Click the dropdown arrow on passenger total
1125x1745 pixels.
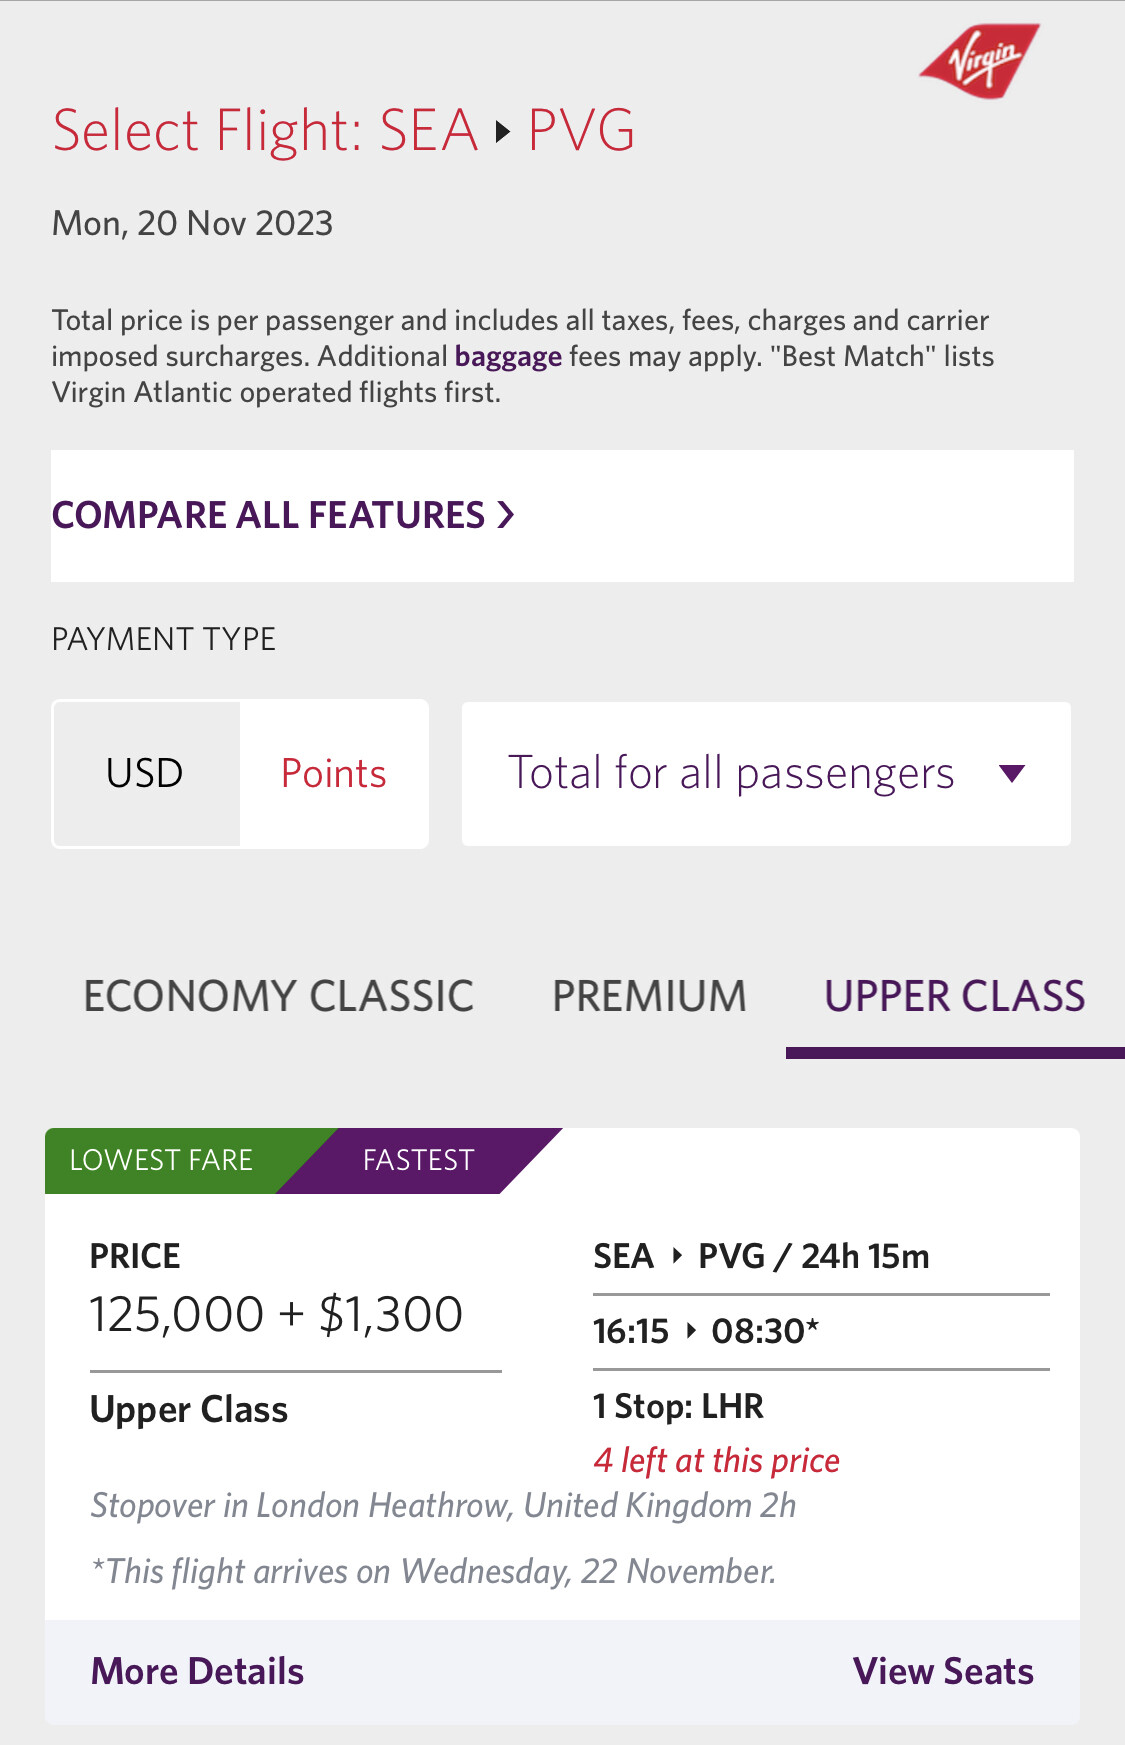1012,773
